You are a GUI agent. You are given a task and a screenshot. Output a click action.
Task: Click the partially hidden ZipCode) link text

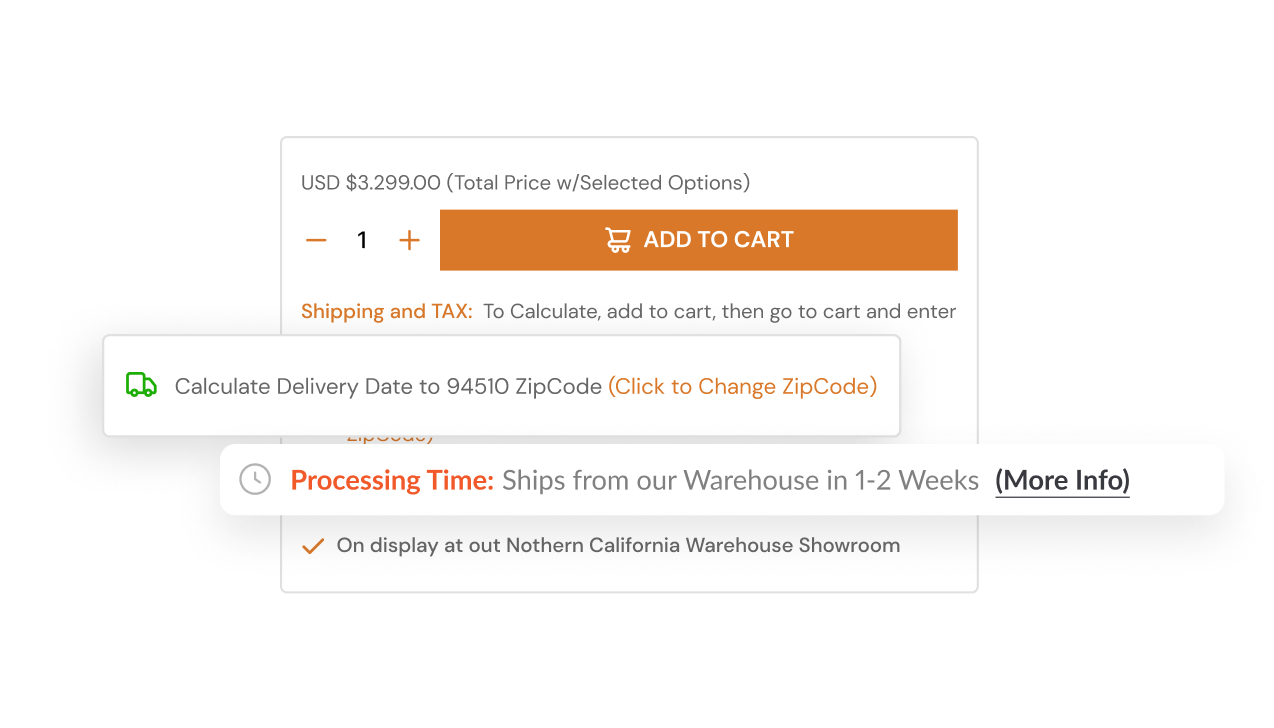pyautogui.click(x=390, y=438)
